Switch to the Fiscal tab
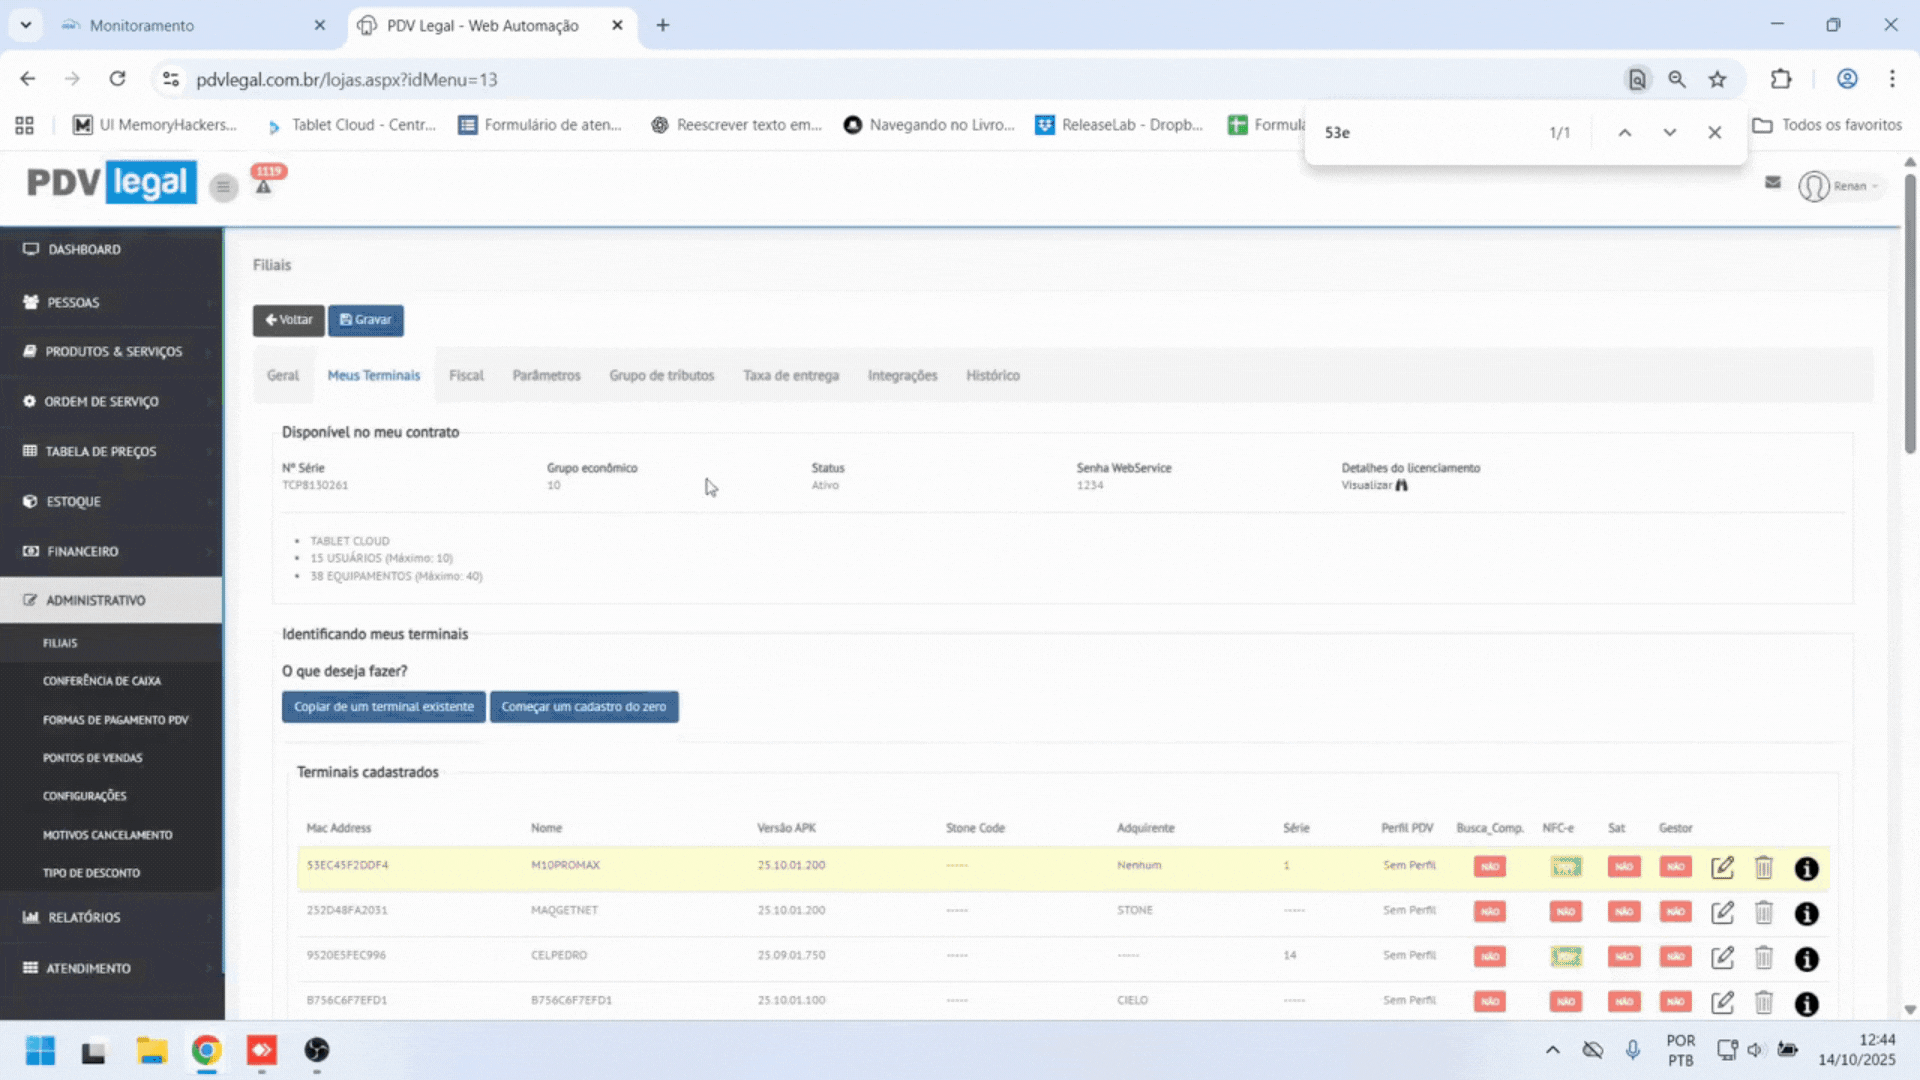The image size is (1920, 1080). [x=466, y=376]
